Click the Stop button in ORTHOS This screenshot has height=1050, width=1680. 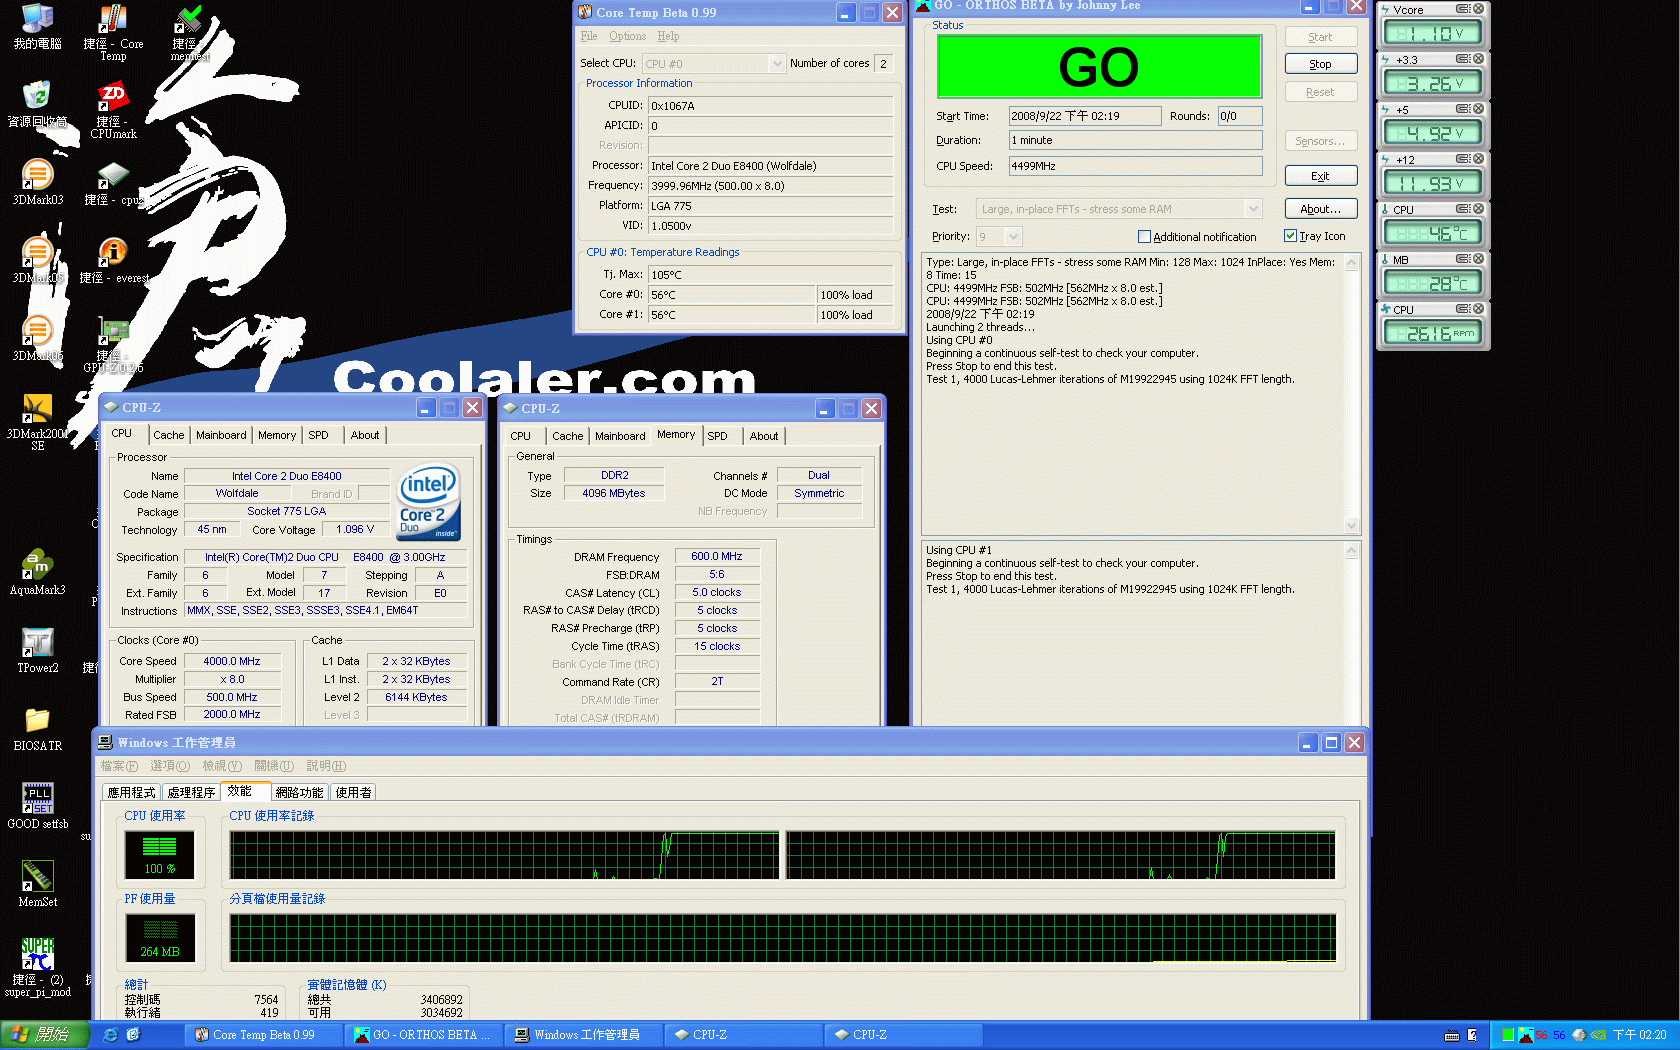pyautogui.click(x=1320, y=64)
